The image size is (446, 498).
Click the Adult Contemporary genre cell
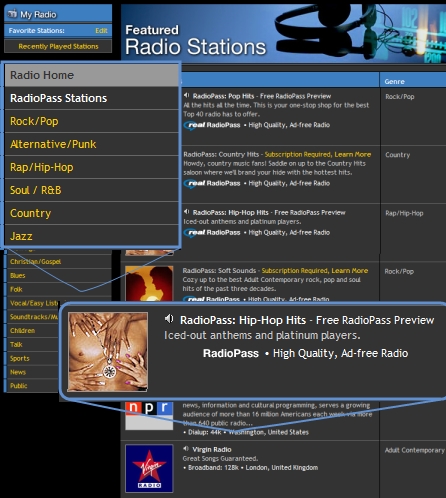point(415,450)
